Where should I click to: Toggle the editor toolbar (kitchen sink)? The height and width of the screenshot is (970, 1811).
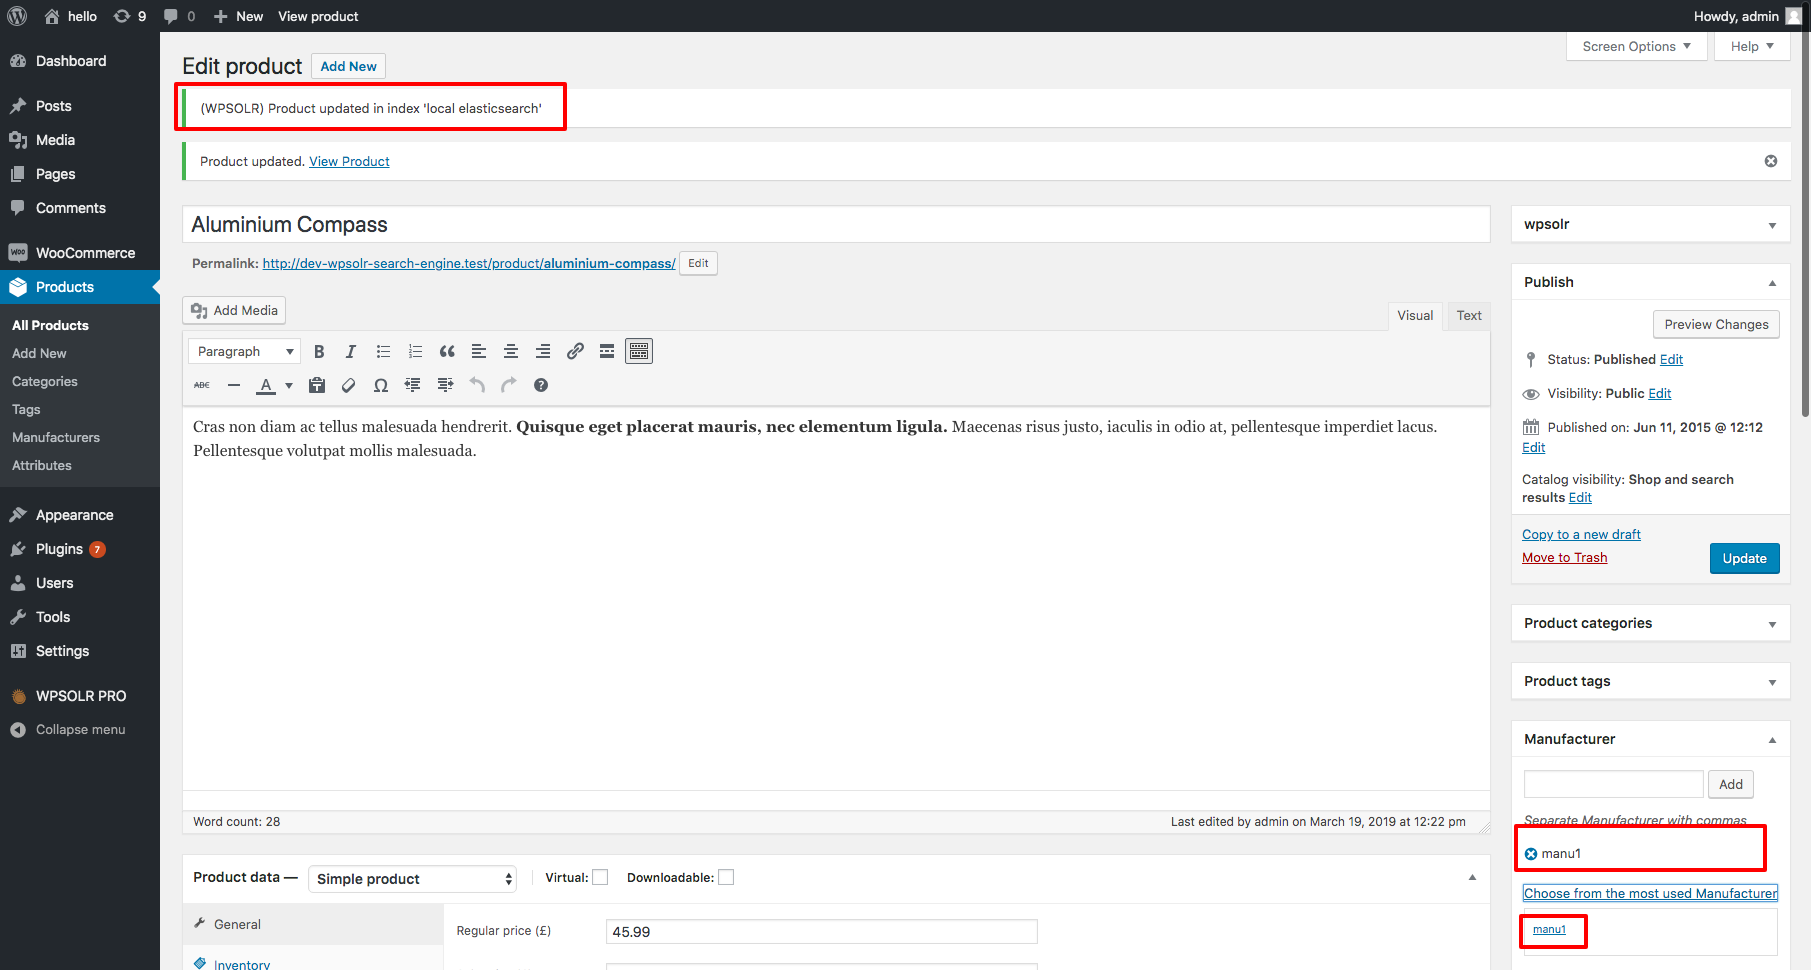[x=639, y=351]
